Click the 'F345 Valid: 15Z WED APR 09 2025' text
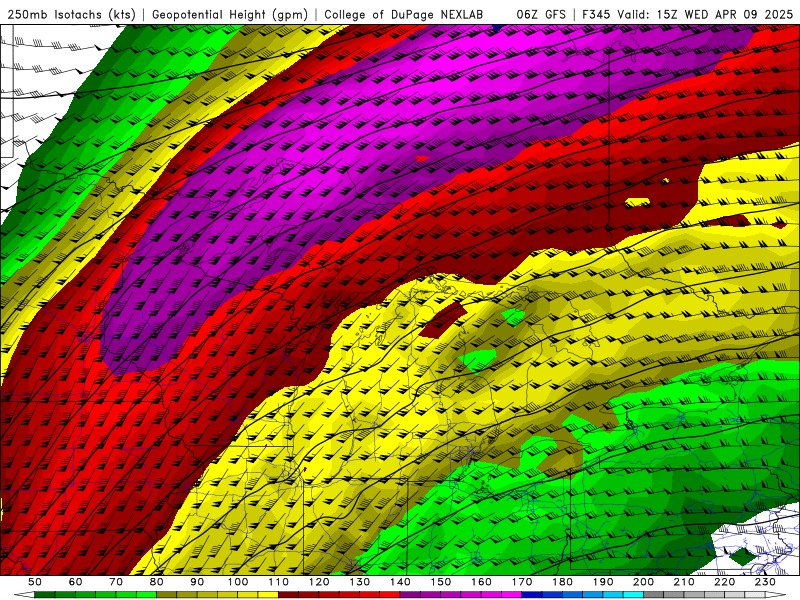This screenshot has width=800, height=600. pyautogui.click(x=687, y=15)
